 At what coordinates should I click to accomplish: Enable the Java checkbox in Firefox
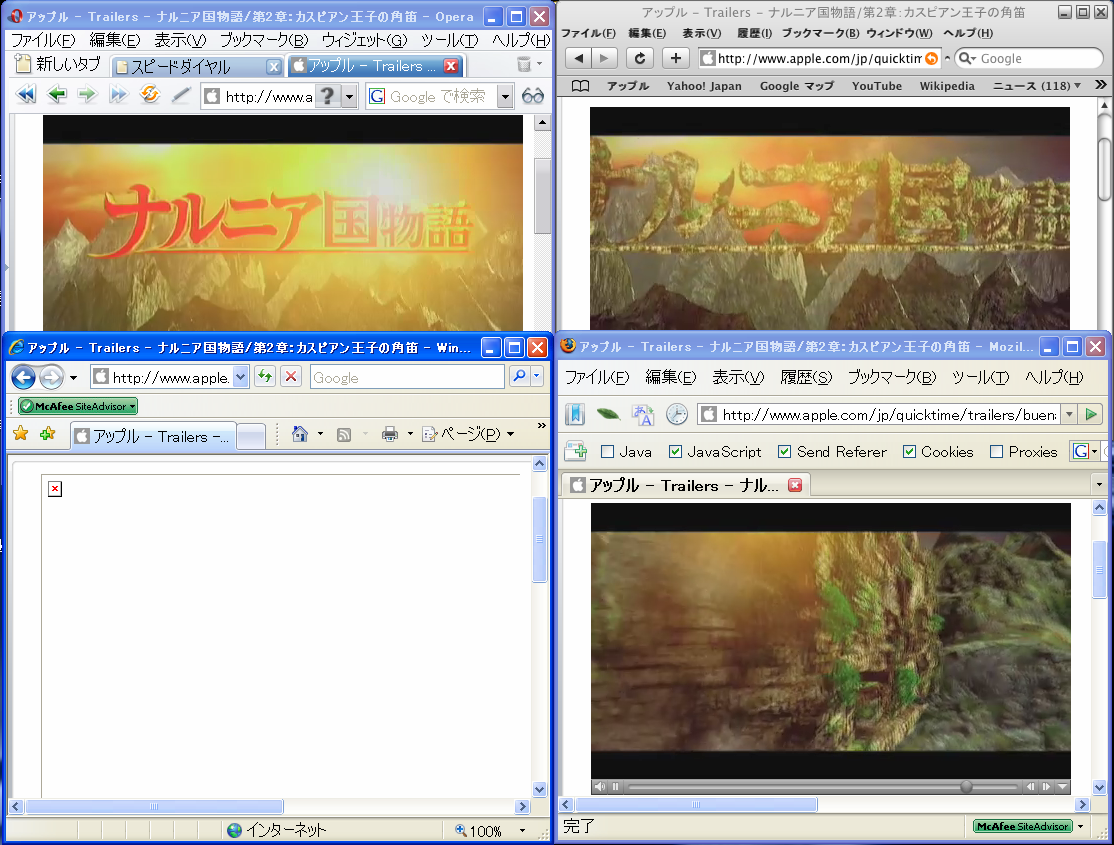[x=607, y=452]
